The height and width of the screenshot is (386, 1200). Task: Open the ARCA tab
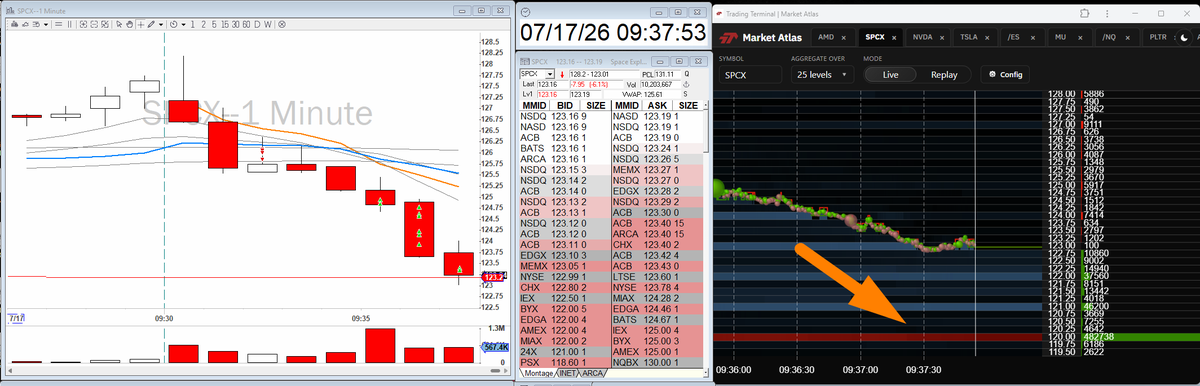coord(592,373)
